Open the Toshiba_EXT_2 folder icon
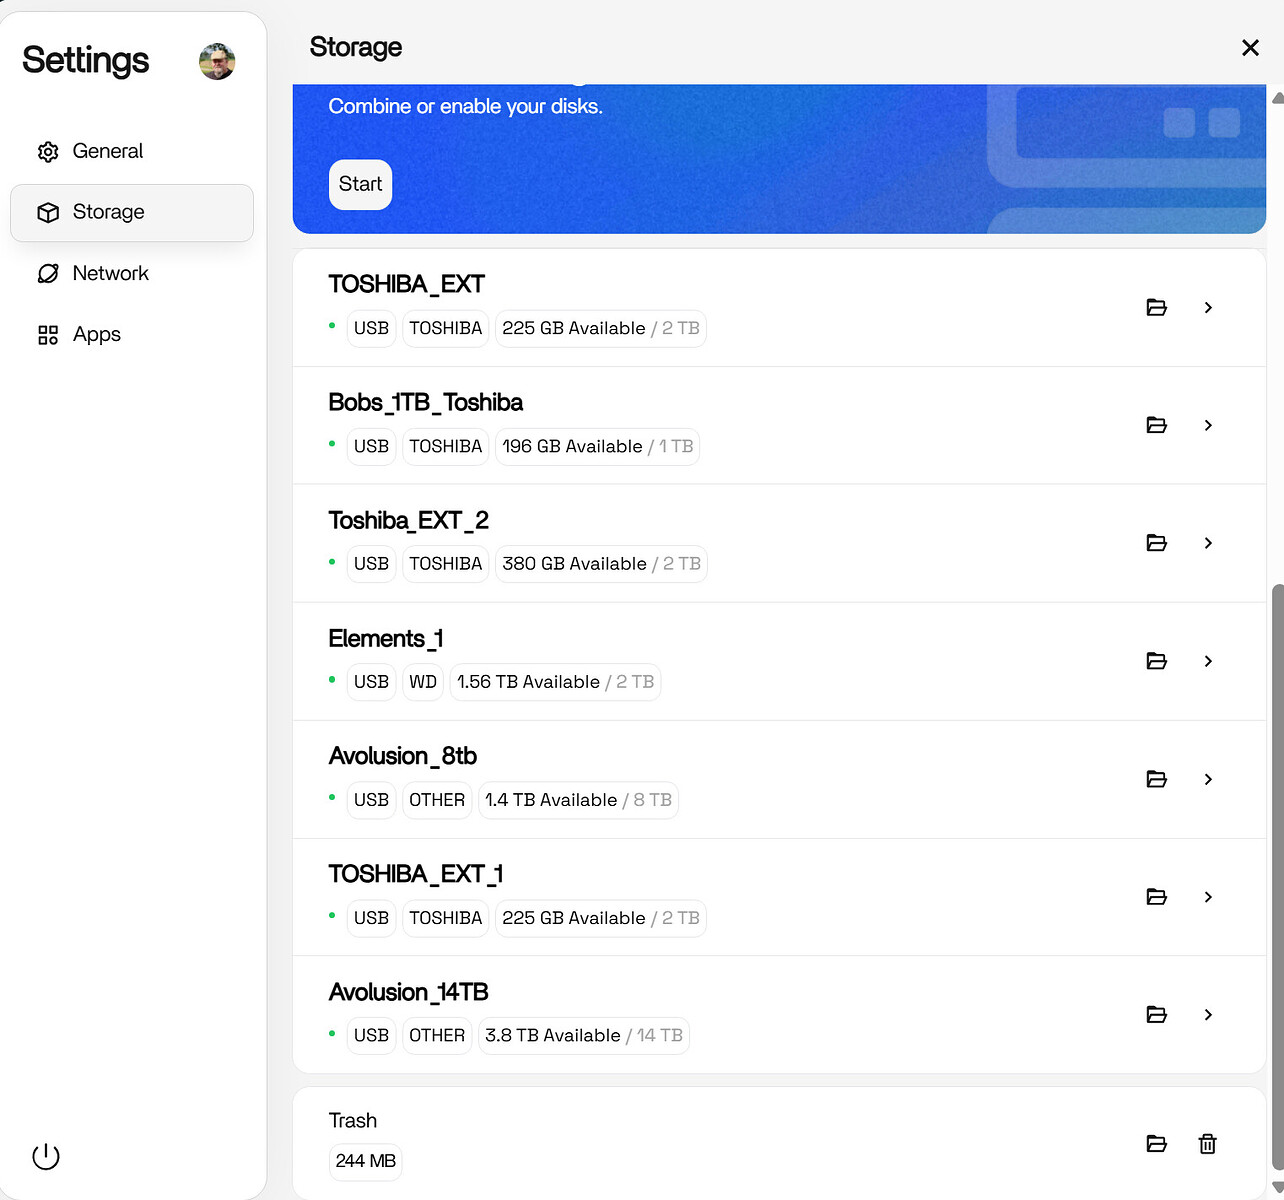This screenshot has height=1200, width=1284. (1156, 543)
